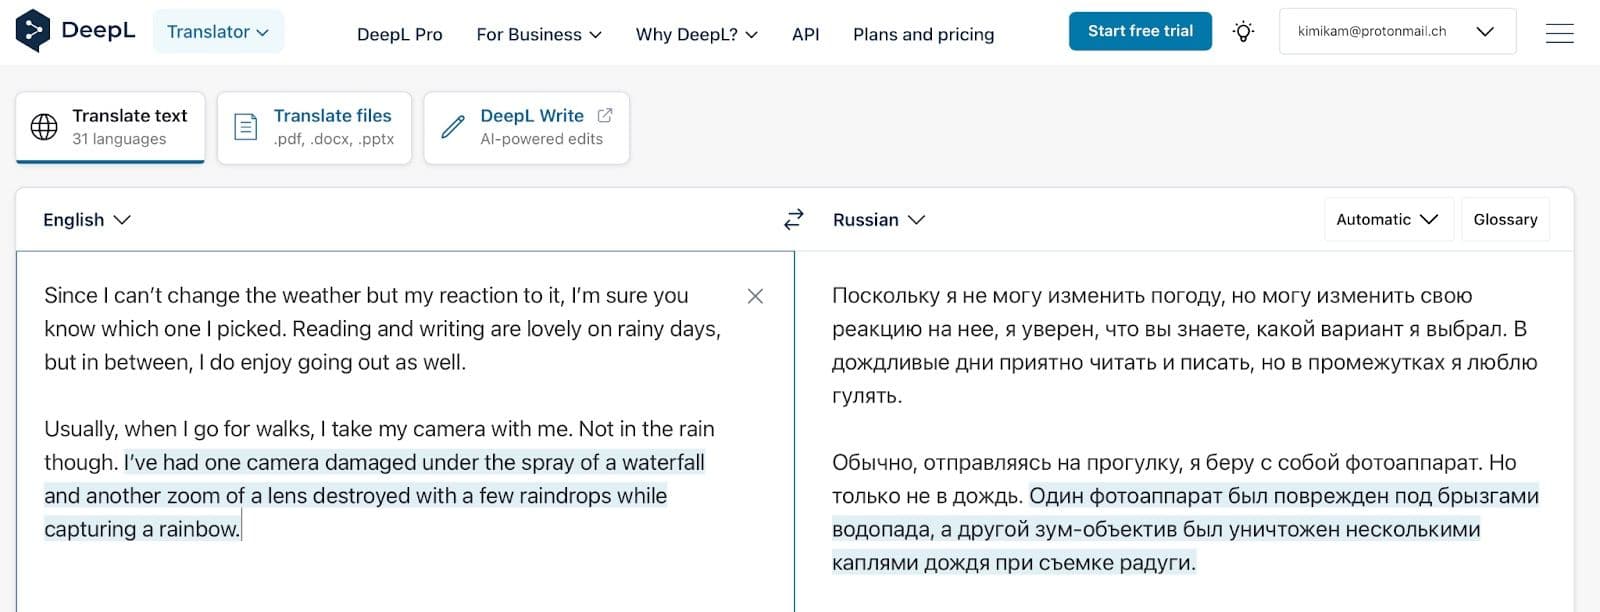The width and height of the screenshot is (1600, 612).
Task: Open the Plans and pricing link
Action: [x=923, y=35]
